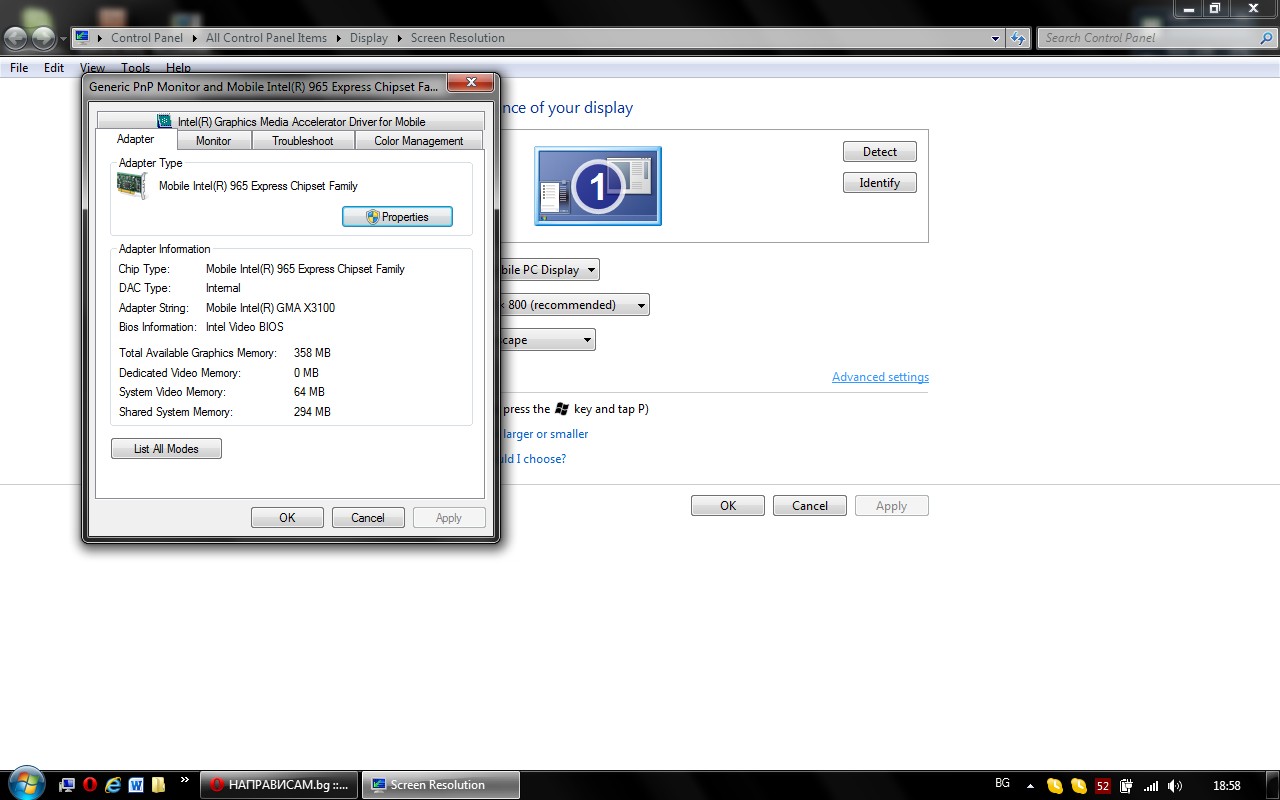Open Intel Graphics Media Accelerator Driver tab
This screenshot has width=1280, height=800.
(x=291, y=121)
